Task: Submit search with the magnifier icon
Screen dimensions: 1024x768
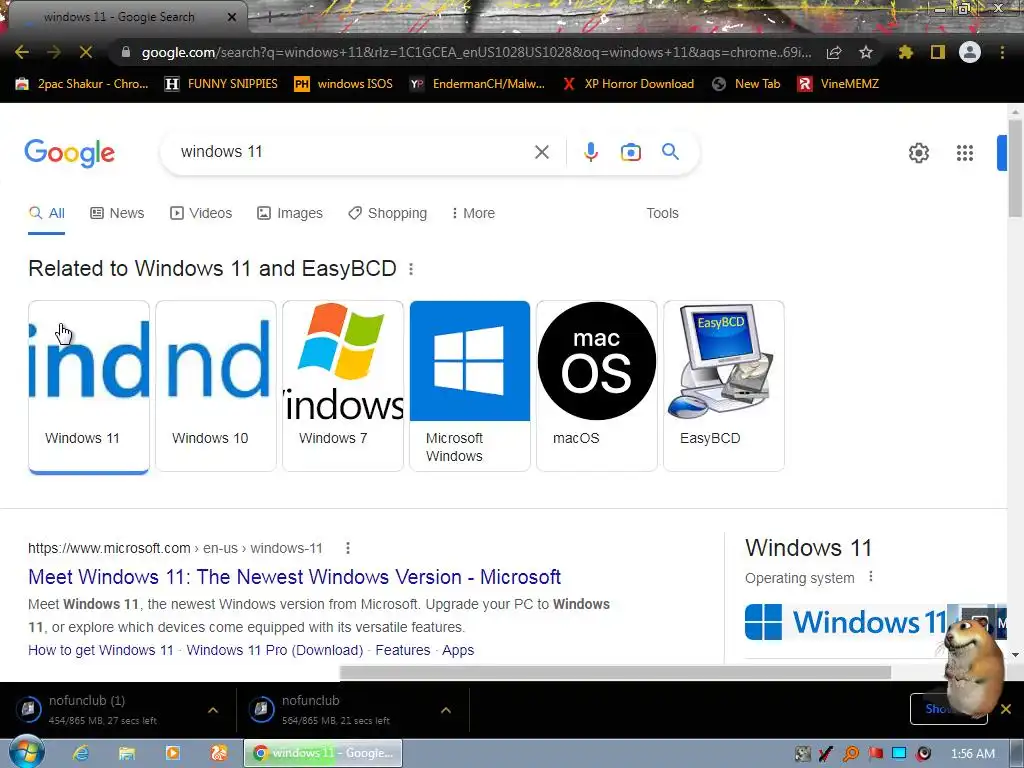Action: 670,152
